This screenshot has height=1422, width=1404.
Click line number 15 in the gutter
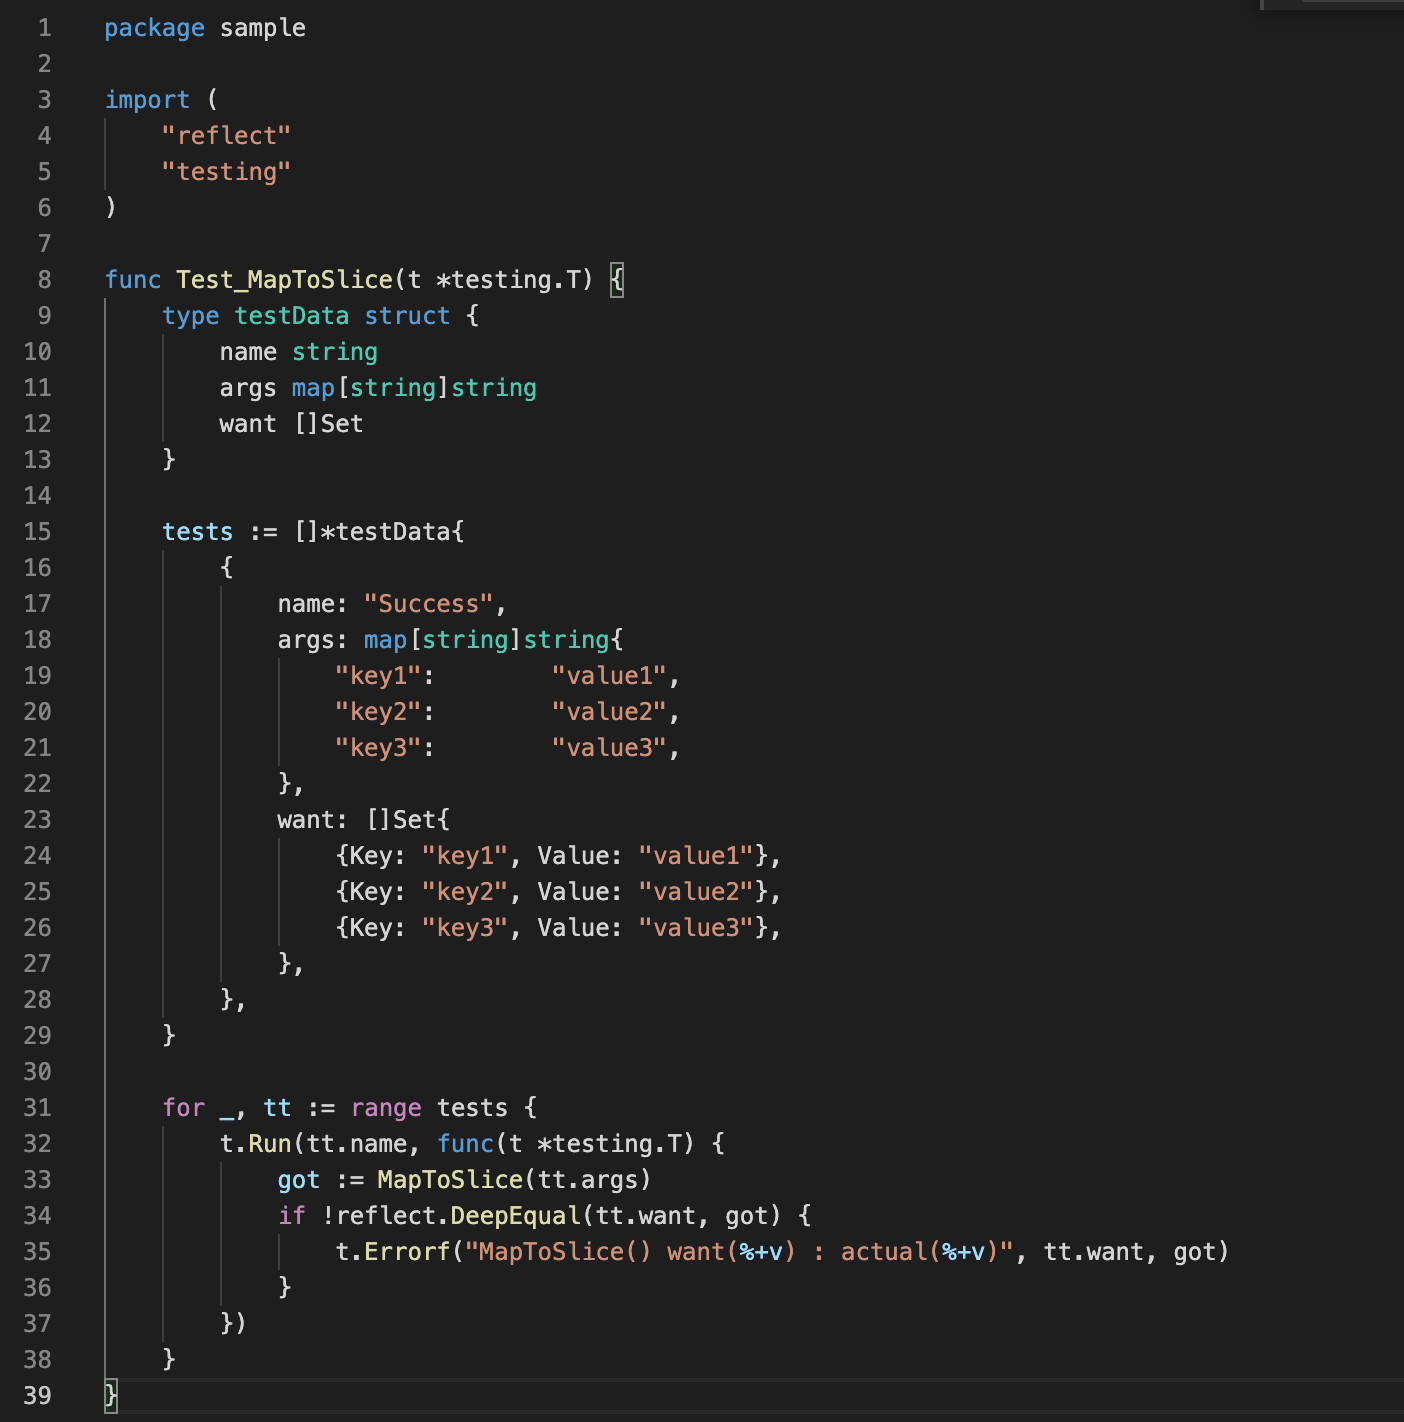(x=37, y=532)
